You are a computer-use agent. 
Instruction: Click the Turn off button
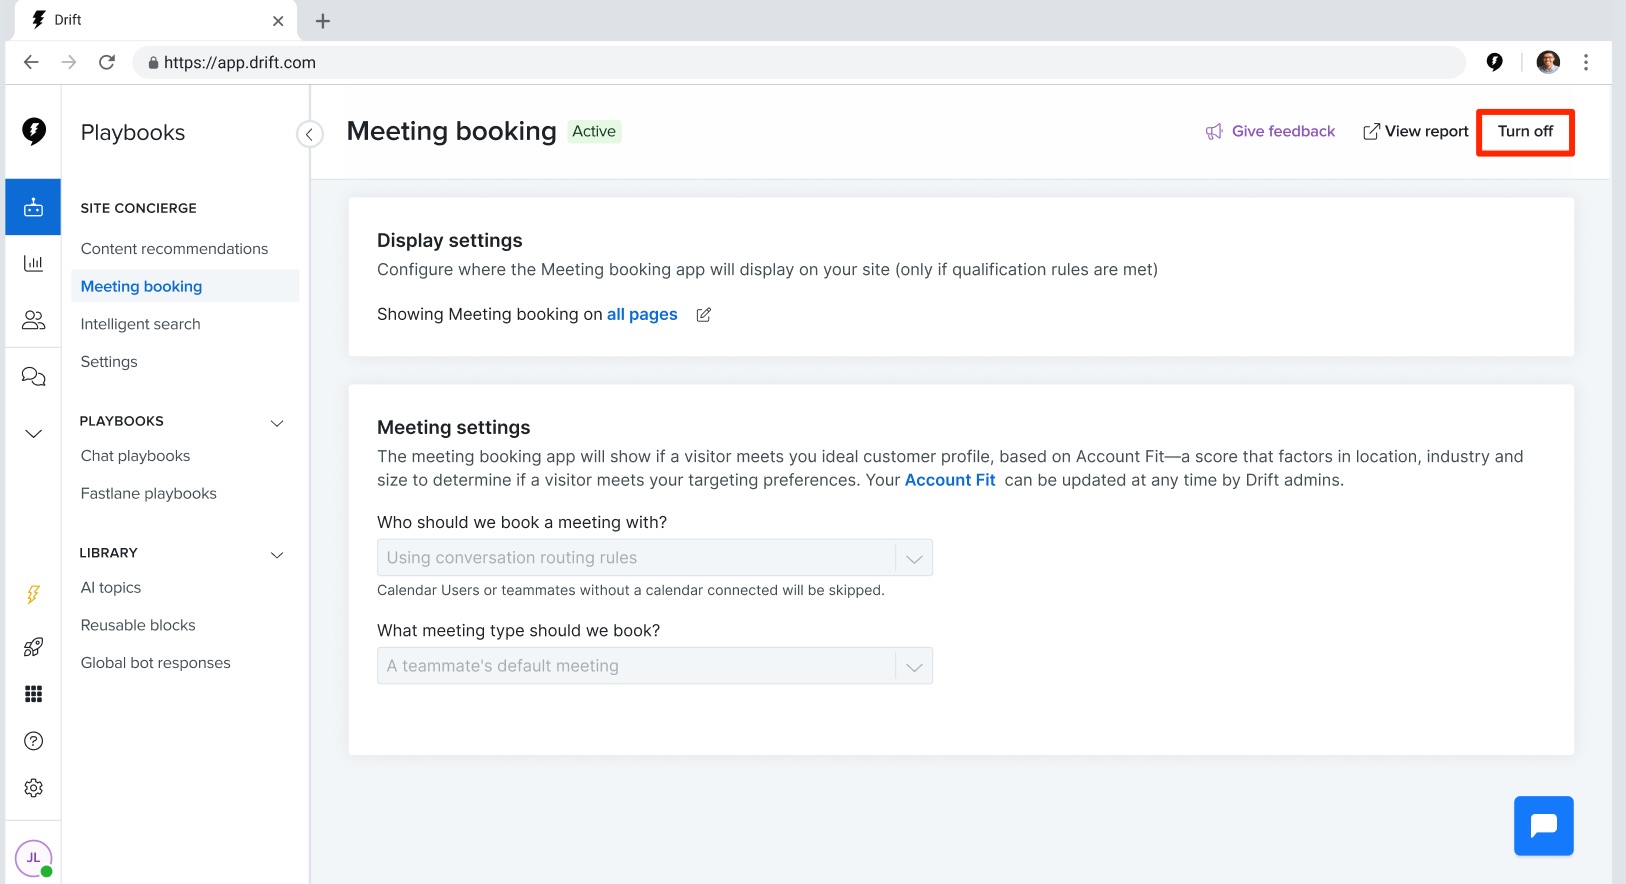(1525, 132)
